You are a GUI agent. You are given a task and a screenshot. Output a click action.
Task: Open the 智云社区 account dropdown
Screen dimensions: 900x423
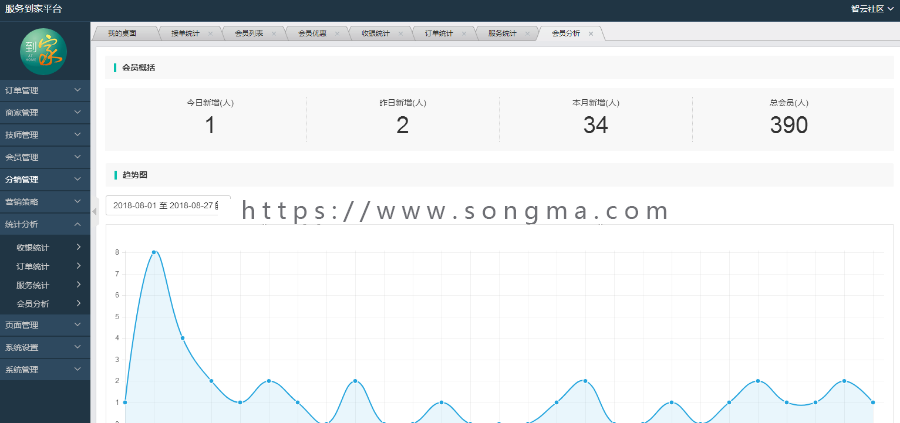tap(872, 9)
